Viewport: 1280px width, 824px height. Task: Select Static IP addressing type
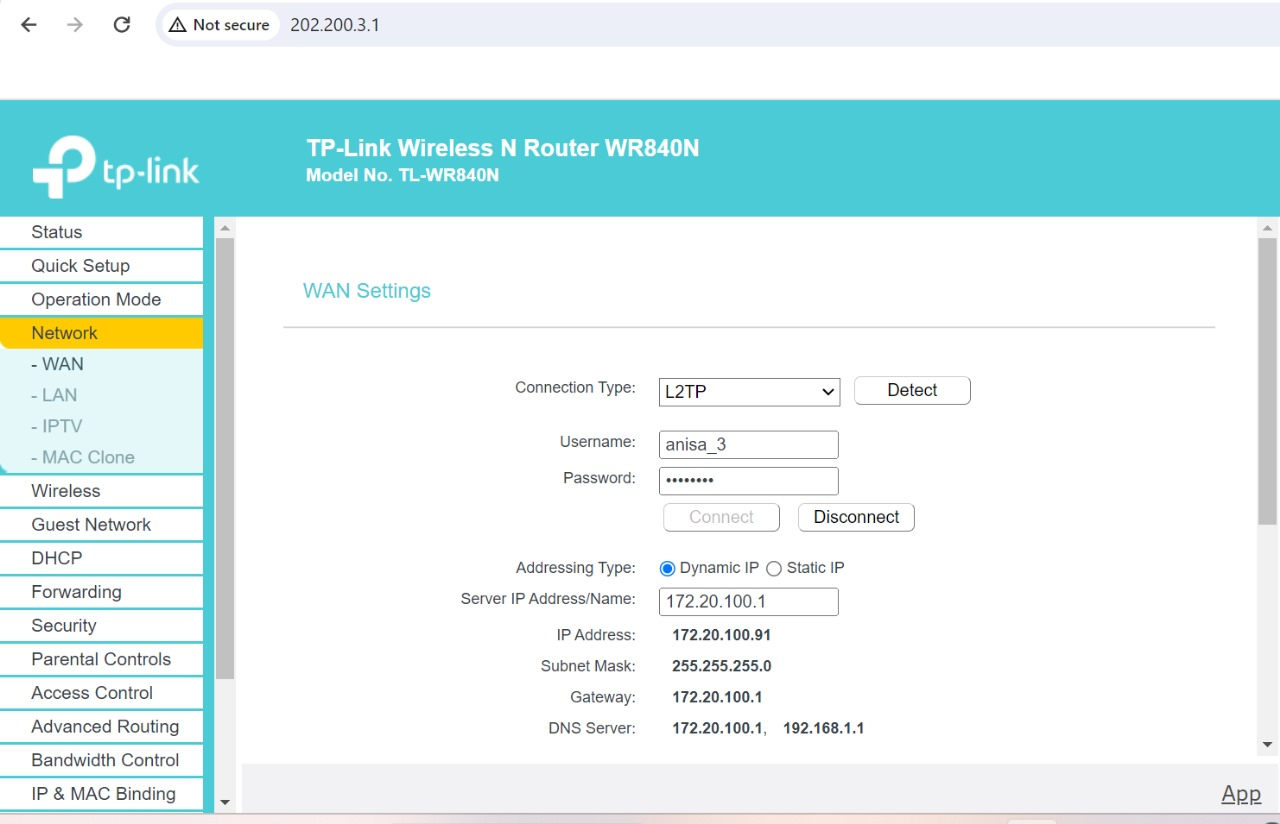pyautogui.click(x=773, y=568)
